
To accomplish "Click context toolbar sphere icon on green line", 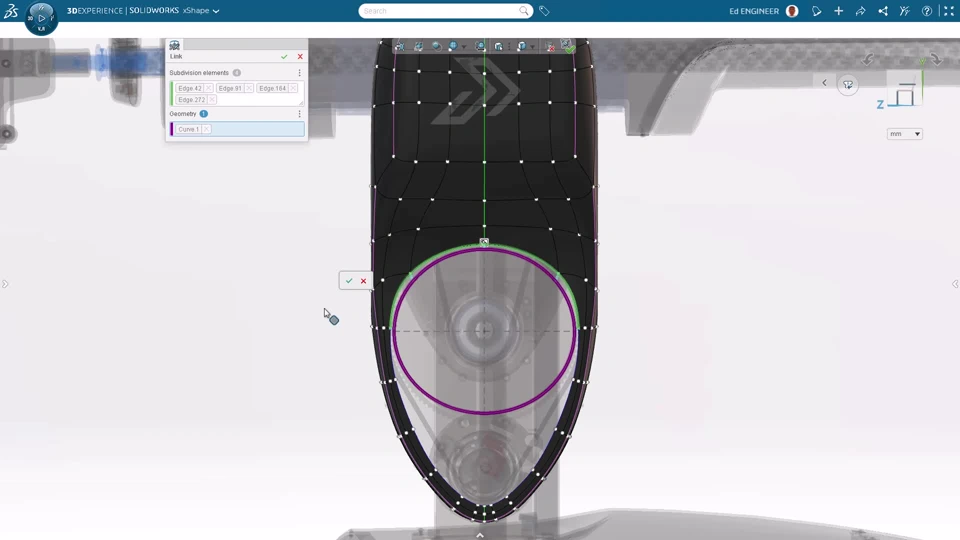I will (x=481, y=47).
